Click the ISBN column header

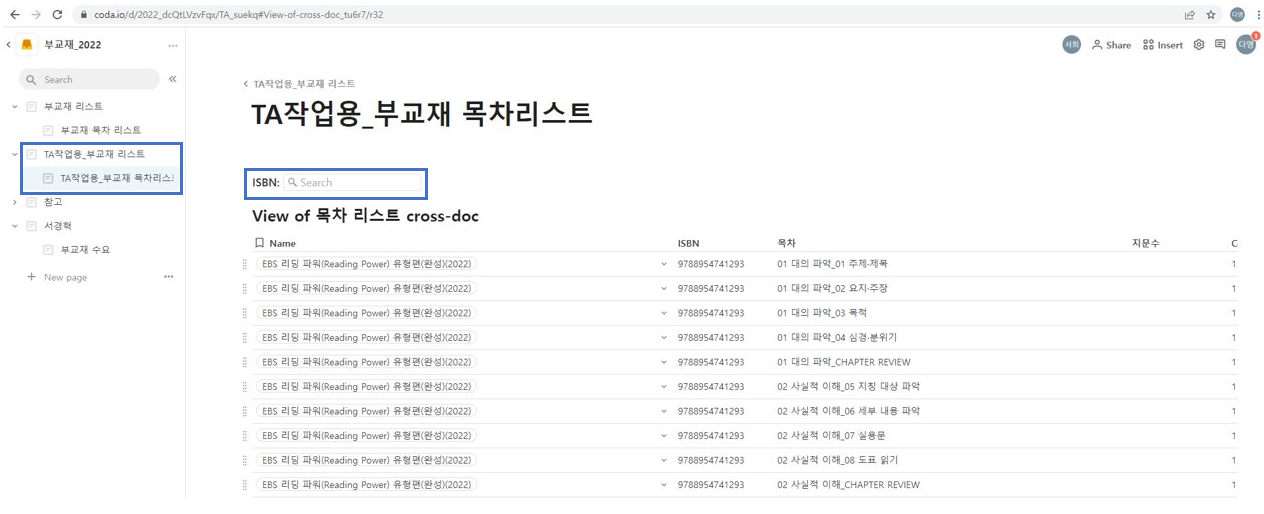pos(688,243)
